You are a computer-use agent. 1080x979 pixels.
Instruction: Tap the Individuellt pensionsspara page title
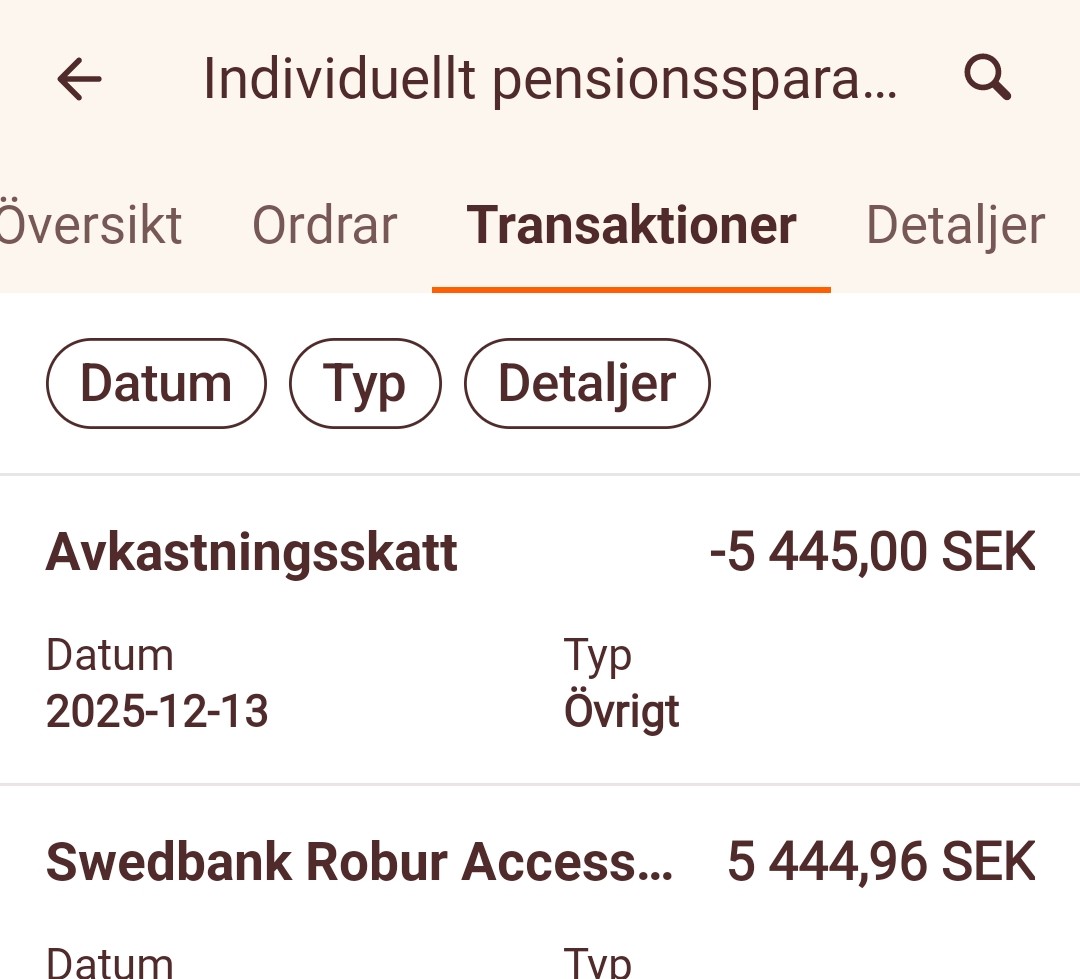point(550,79)
